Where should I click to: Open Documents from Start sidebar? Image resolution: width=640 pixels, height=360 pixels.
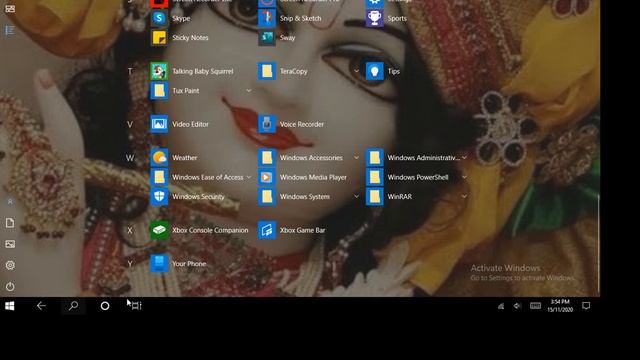coord(10,223)
